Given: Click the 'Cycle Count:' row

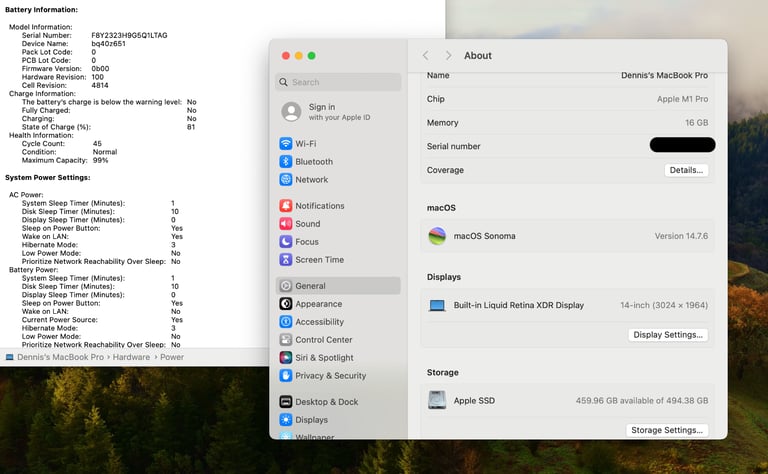Looking at the screenshot, I should [x=62, y=143].
